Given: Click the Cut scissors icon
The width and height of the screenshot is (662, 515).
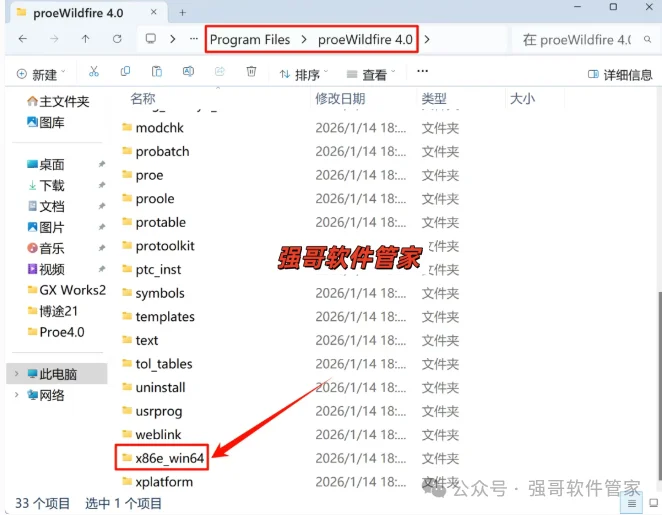Looking at the screenshot, I should (94, 72).
